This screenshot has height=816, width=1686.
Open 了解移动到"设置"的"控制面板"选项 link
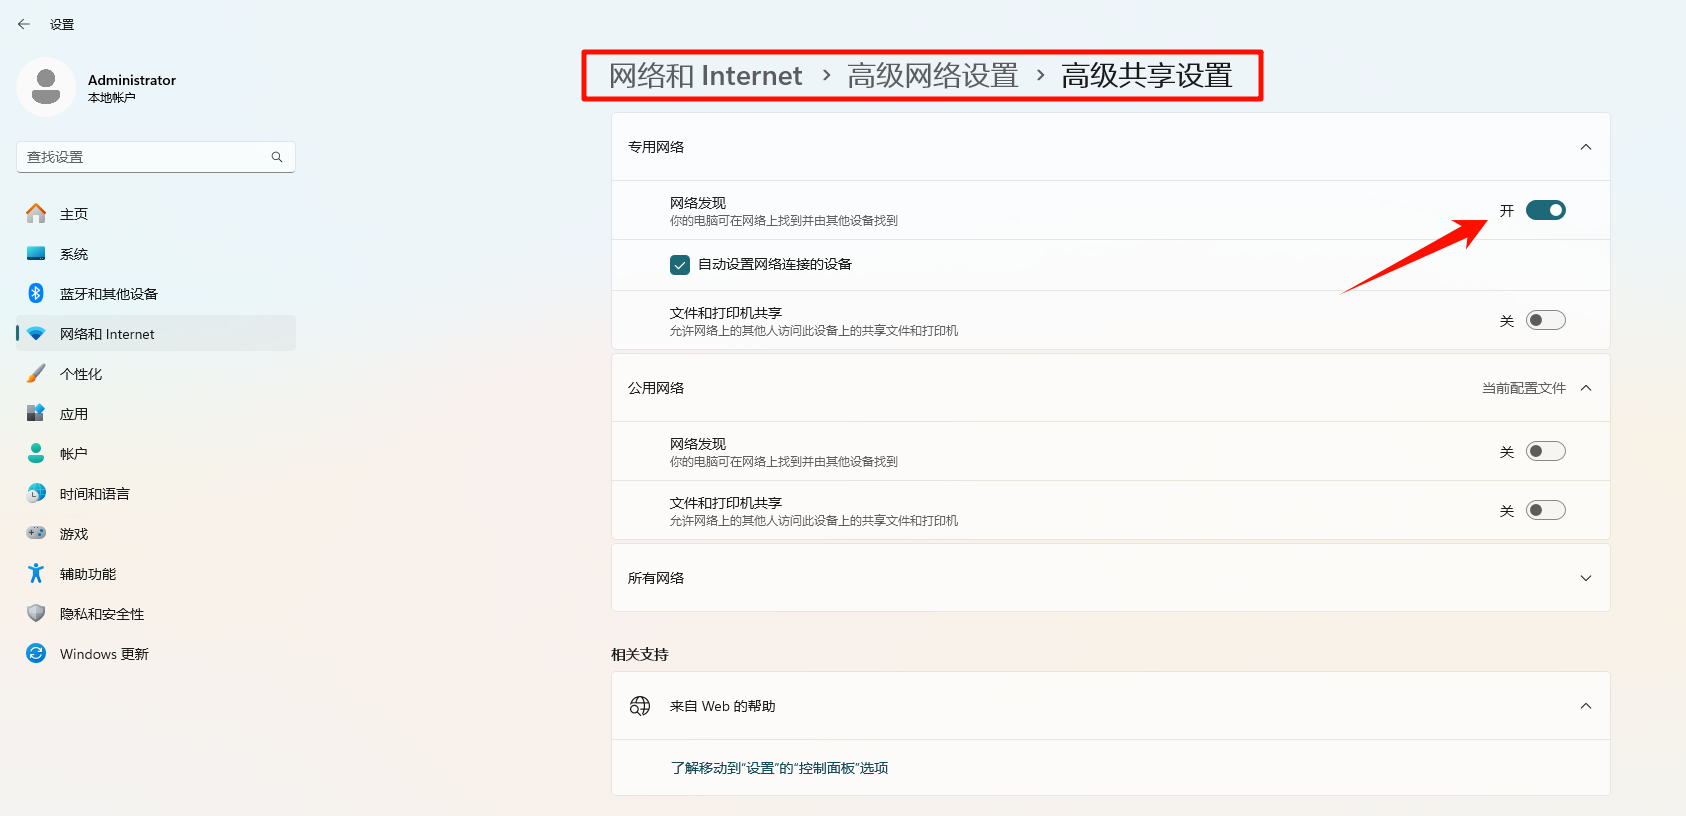click(779, 768)
